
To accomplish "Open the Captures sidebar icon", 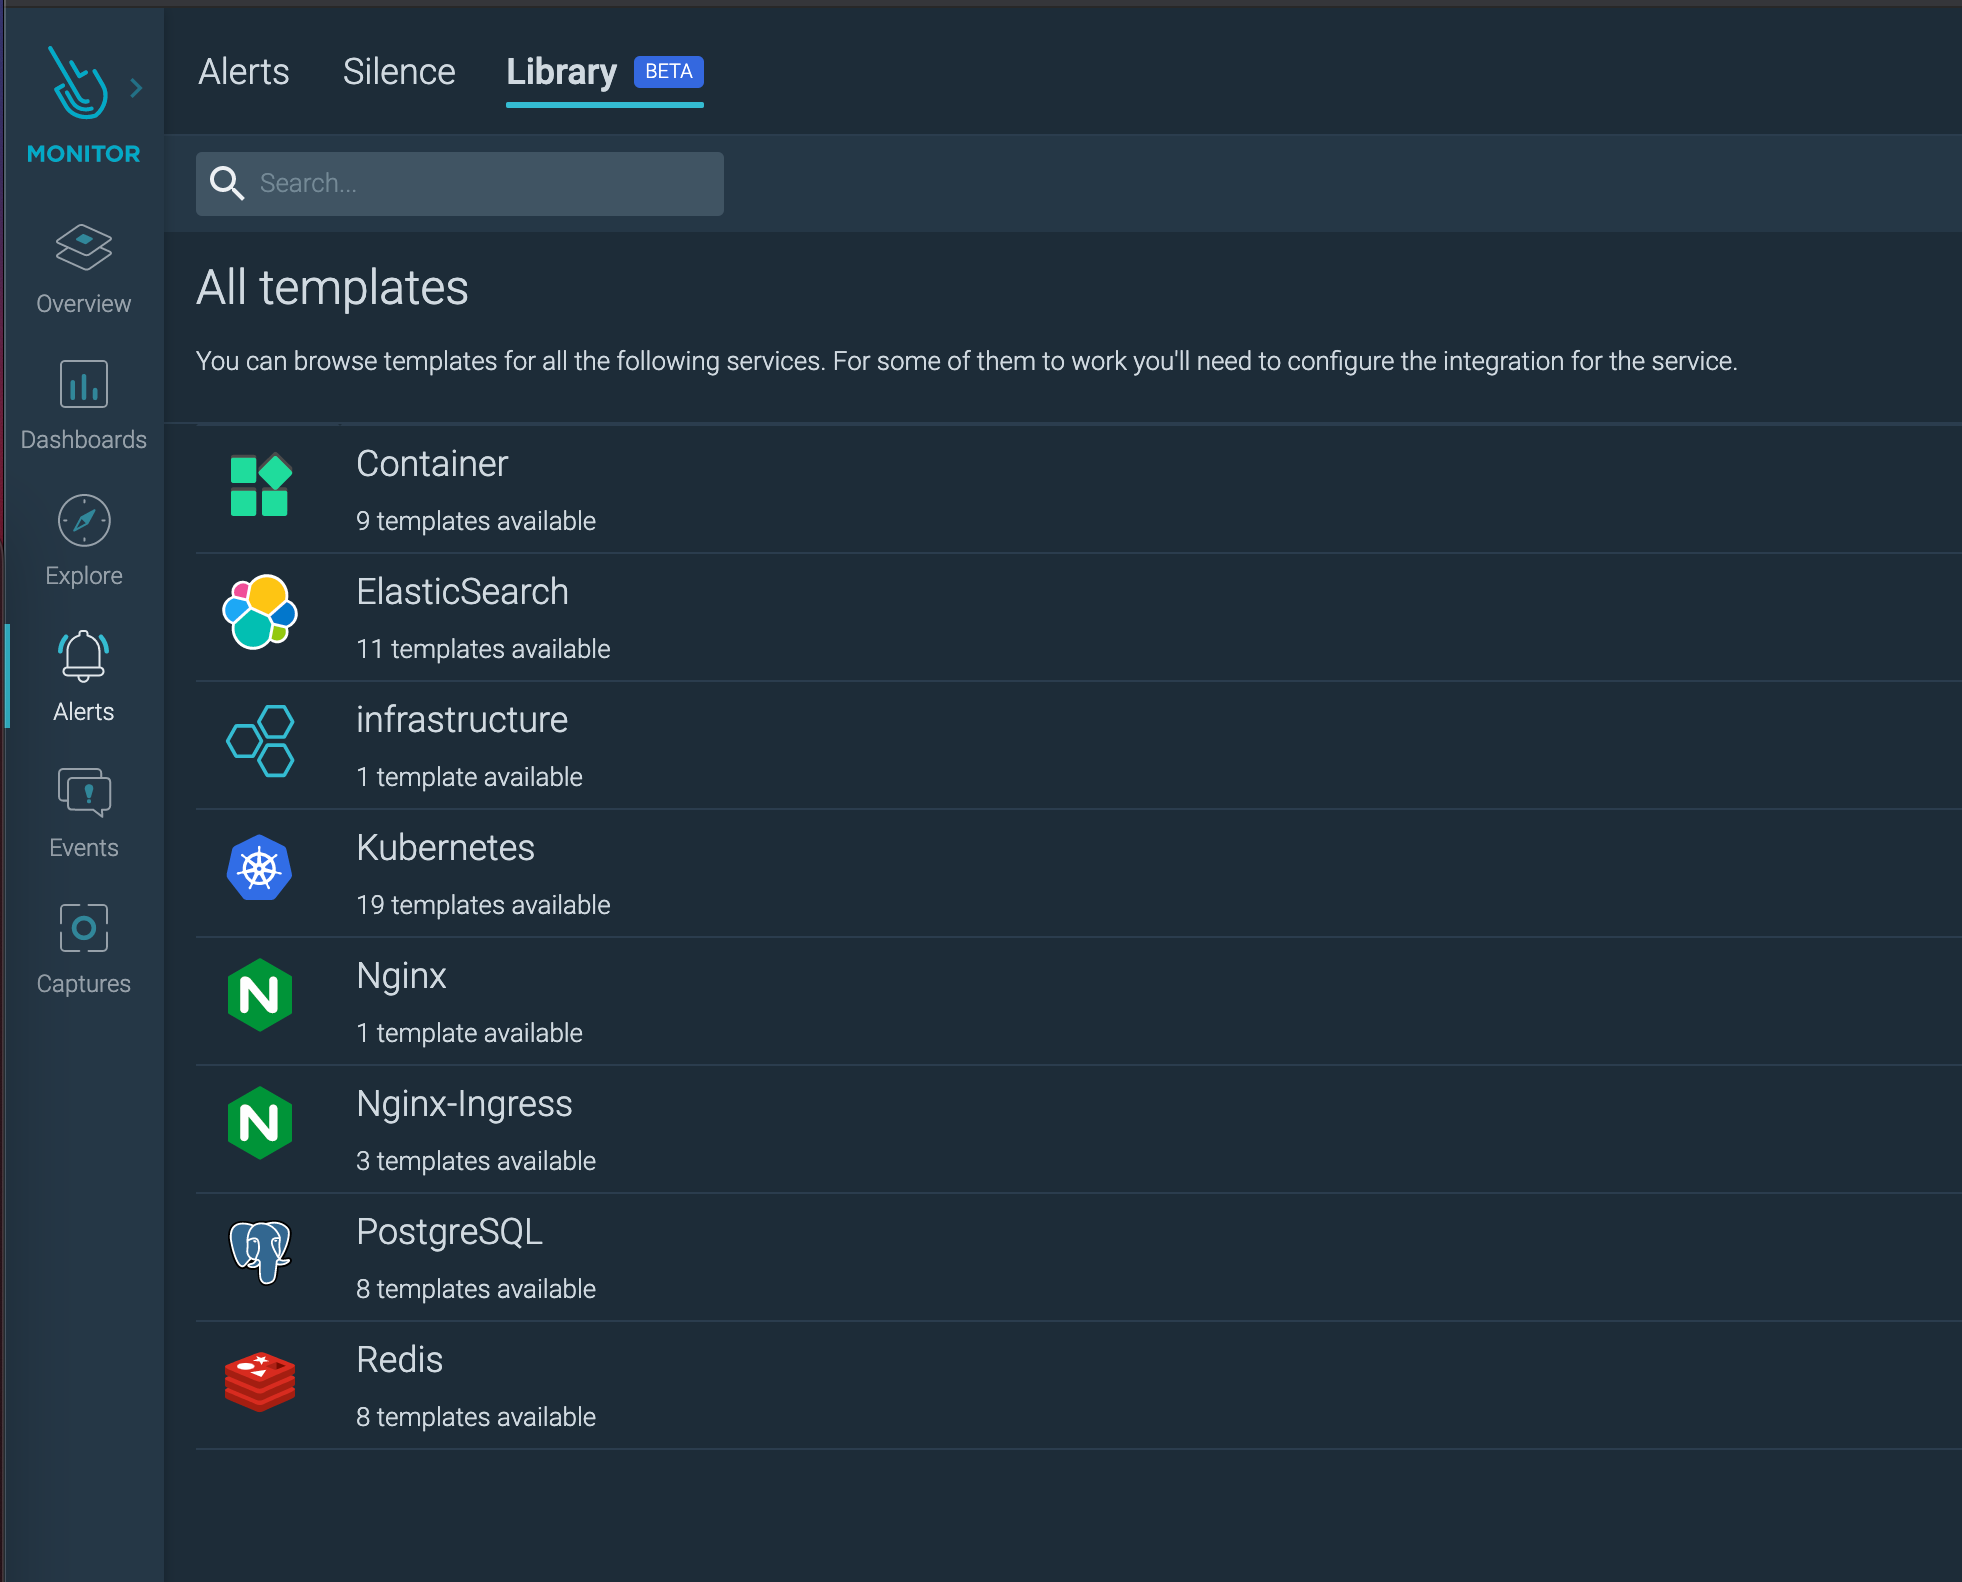I will click(x=83, y=929).
